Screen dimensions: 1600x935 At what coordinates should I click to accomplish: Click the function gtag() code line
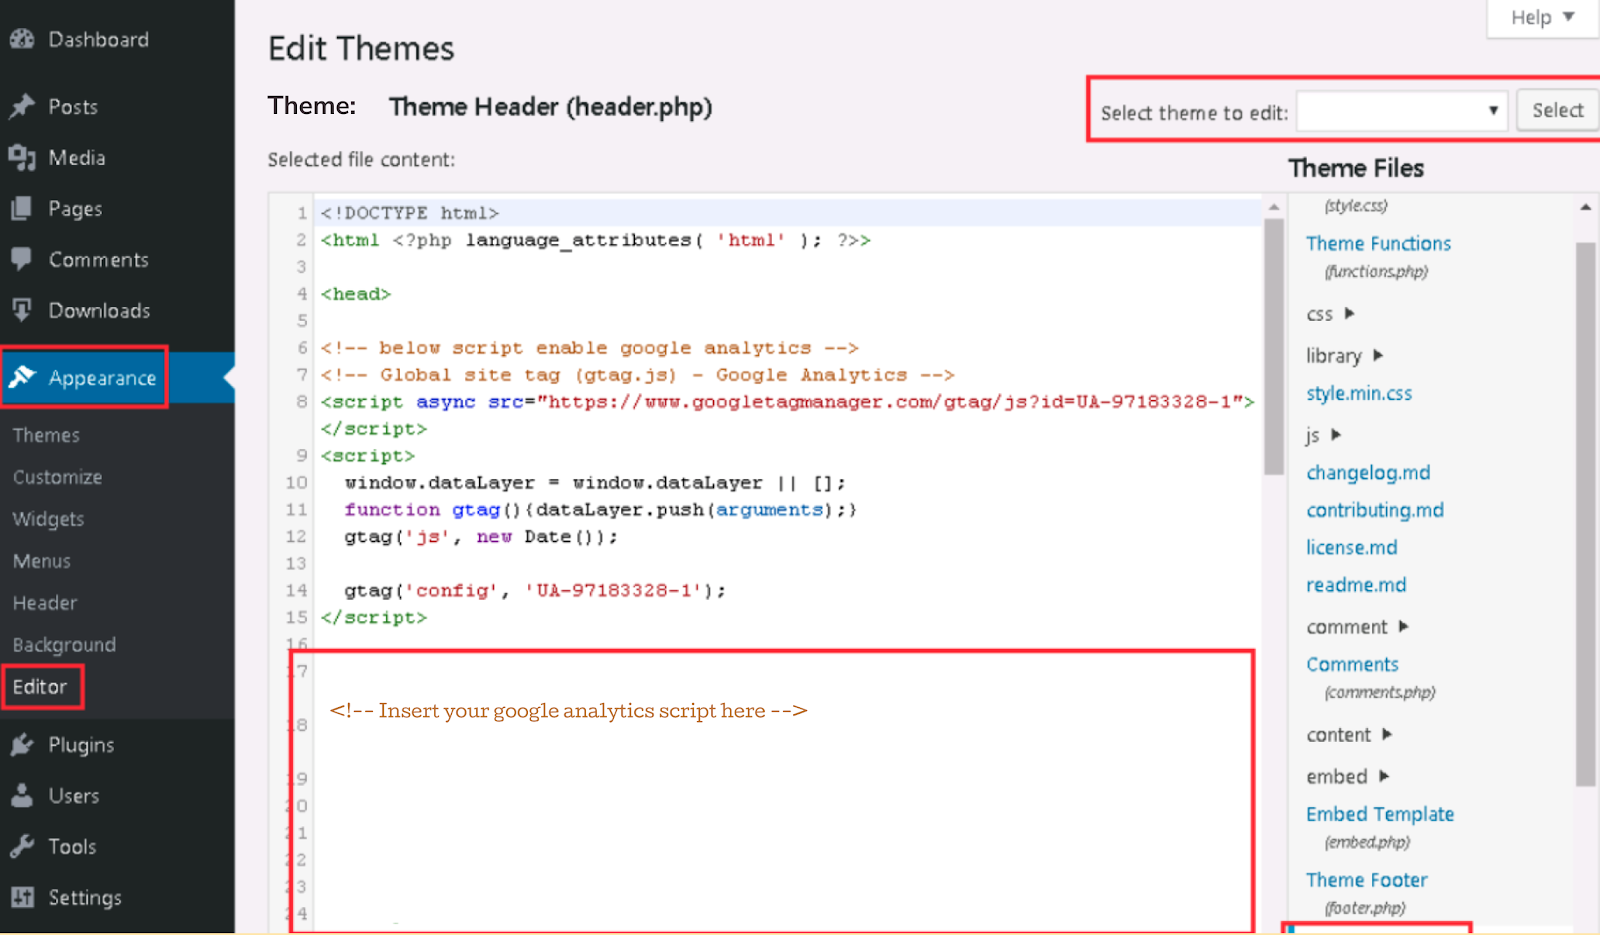pyautogui.click(x=601, y=510)
